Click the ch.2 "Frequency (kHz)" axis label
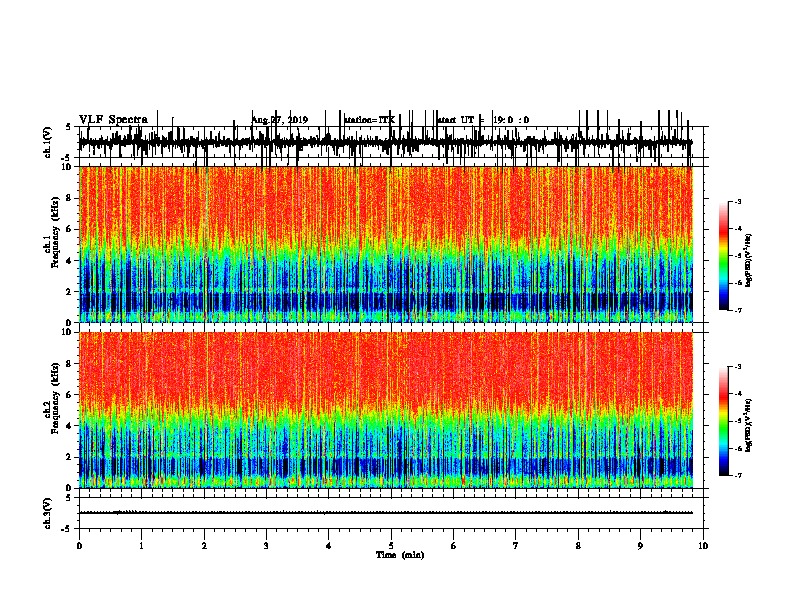The width and height of the screenshot is (792, 612). 55,398
